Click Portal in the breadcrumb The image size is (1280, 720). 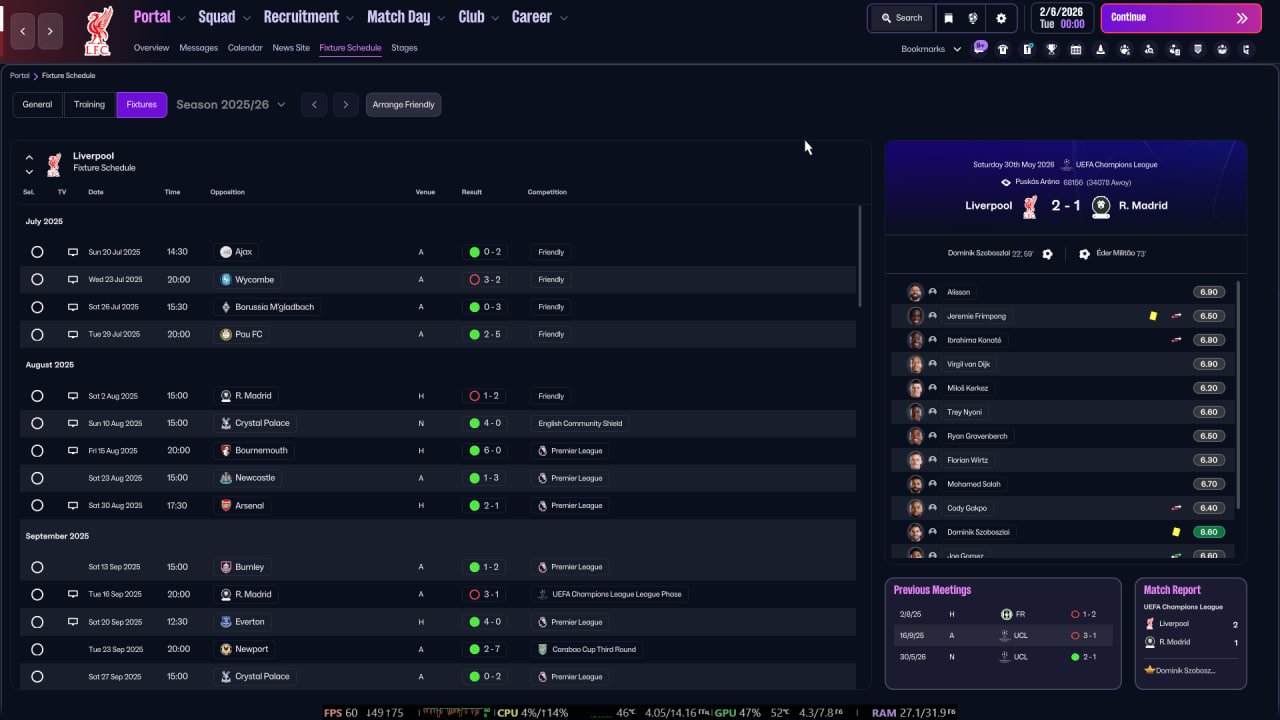[19, 76]
